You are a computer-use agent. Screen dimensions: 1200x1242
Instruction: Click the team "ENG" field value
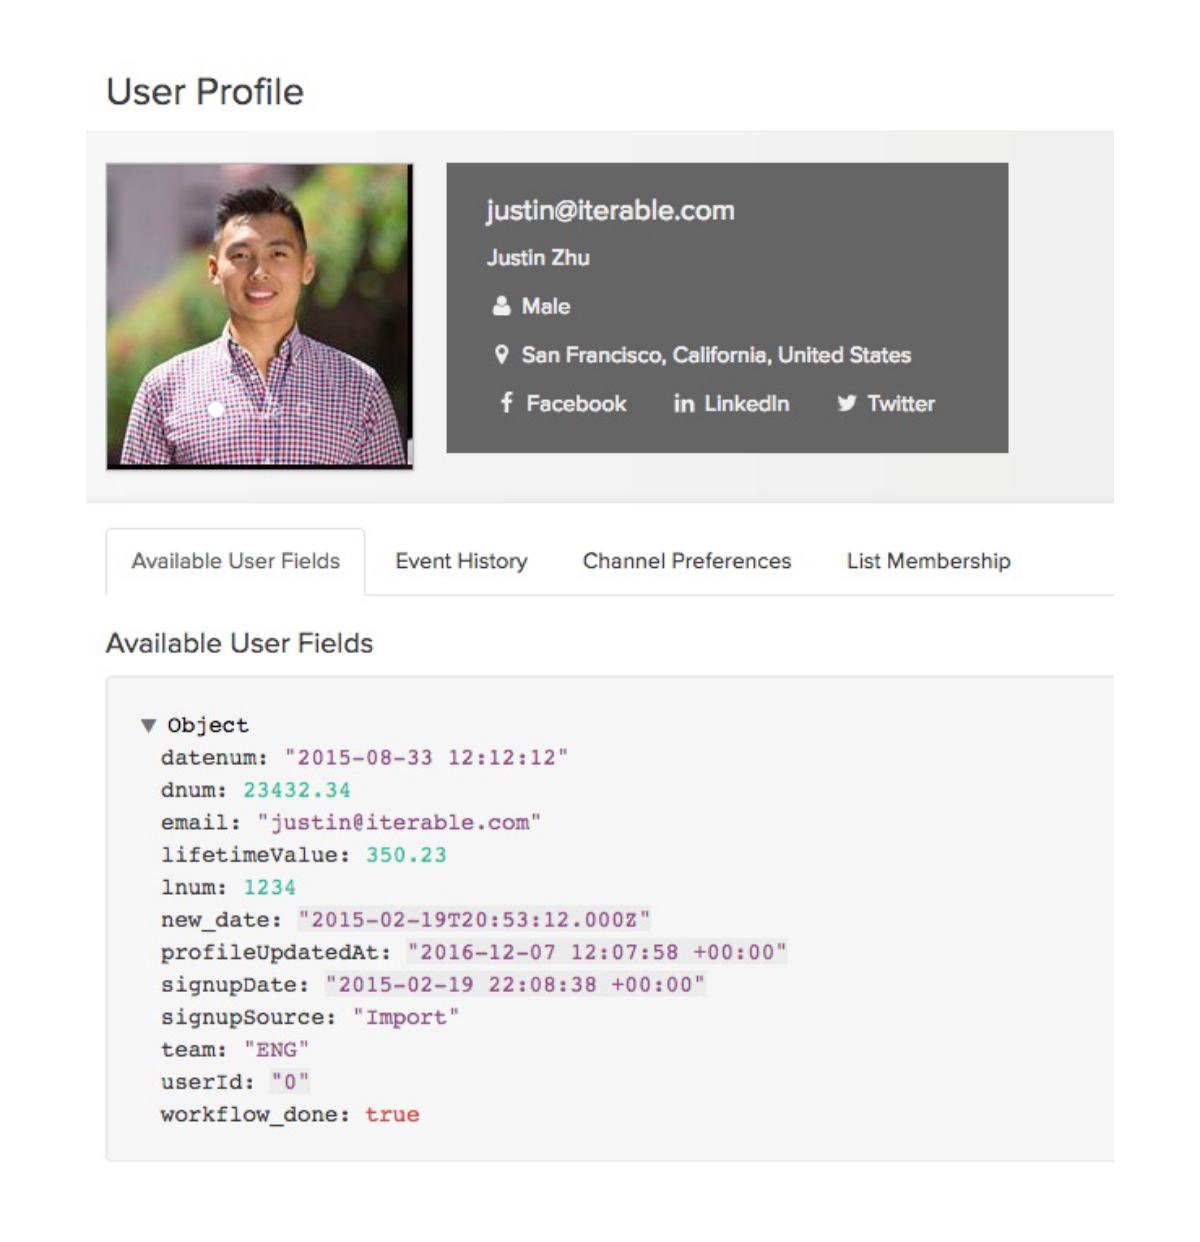pyautogui.click(x=276, y=1049)
